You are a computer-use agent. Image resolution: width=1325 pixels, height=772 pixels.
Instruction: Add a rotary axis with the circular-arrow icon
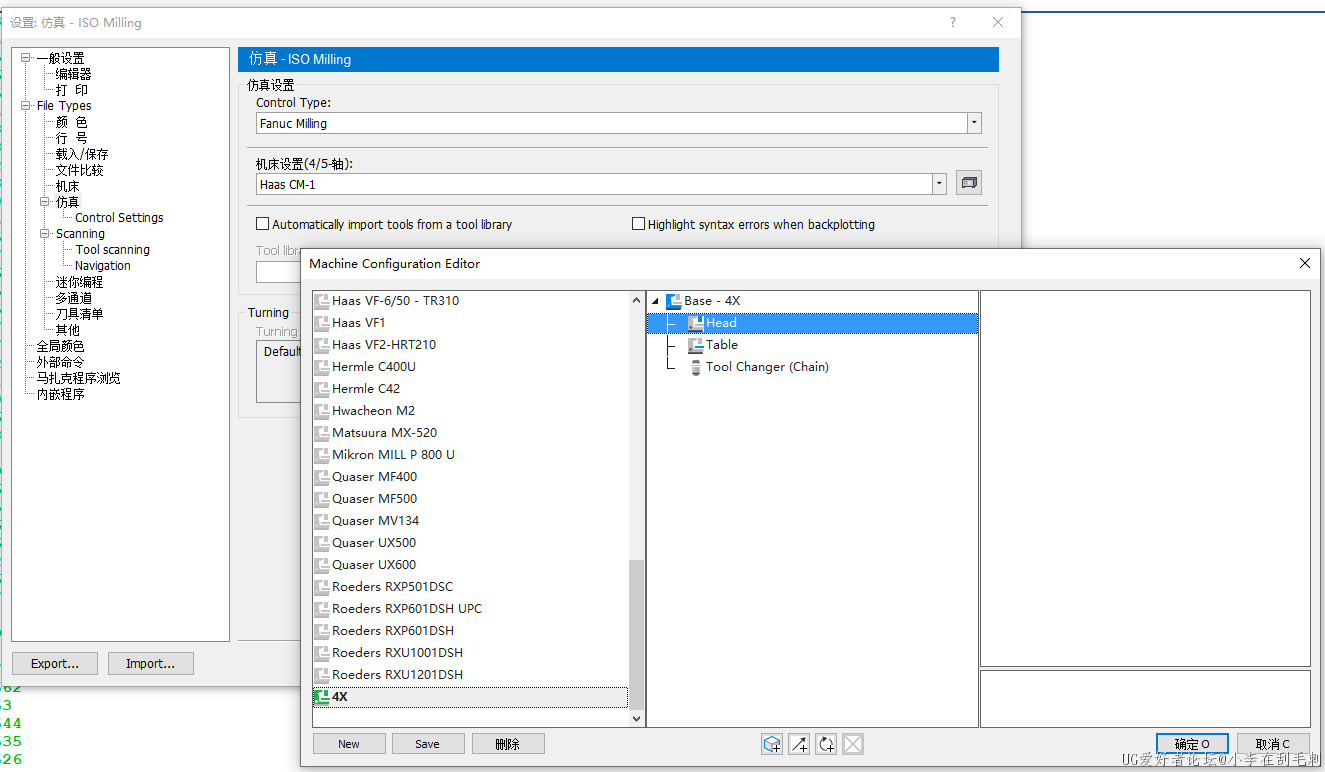point(826,744)
